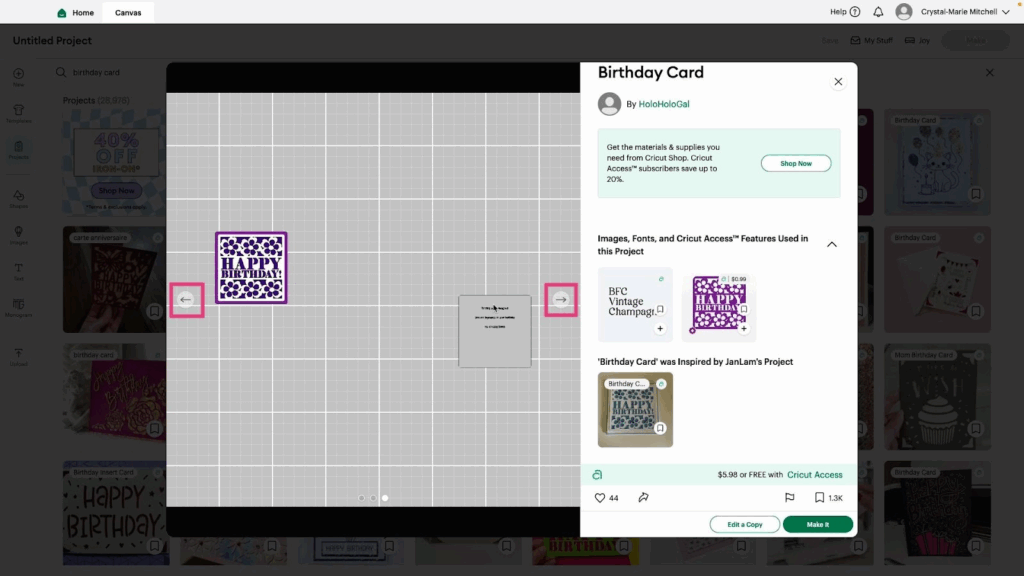Bookmark the purple Happy Birthday image

(744, 309)
